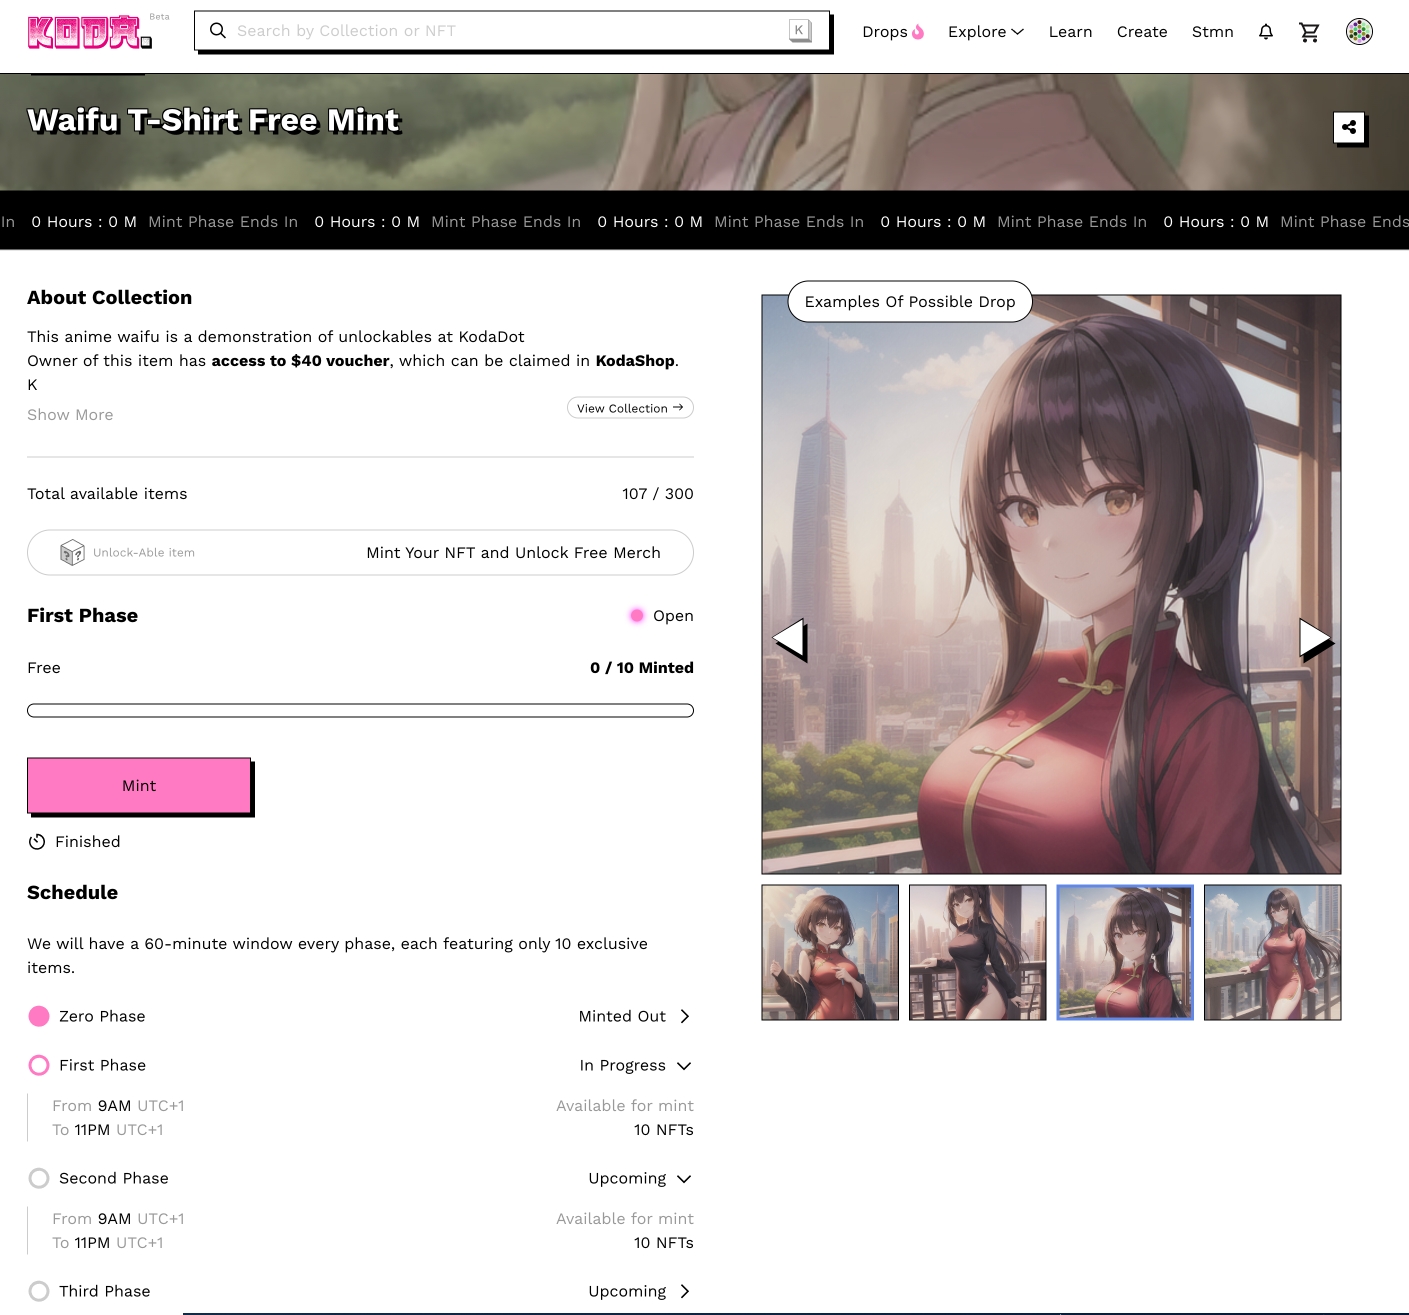
Task: Show previous example drop image
Action: (790, 639)
